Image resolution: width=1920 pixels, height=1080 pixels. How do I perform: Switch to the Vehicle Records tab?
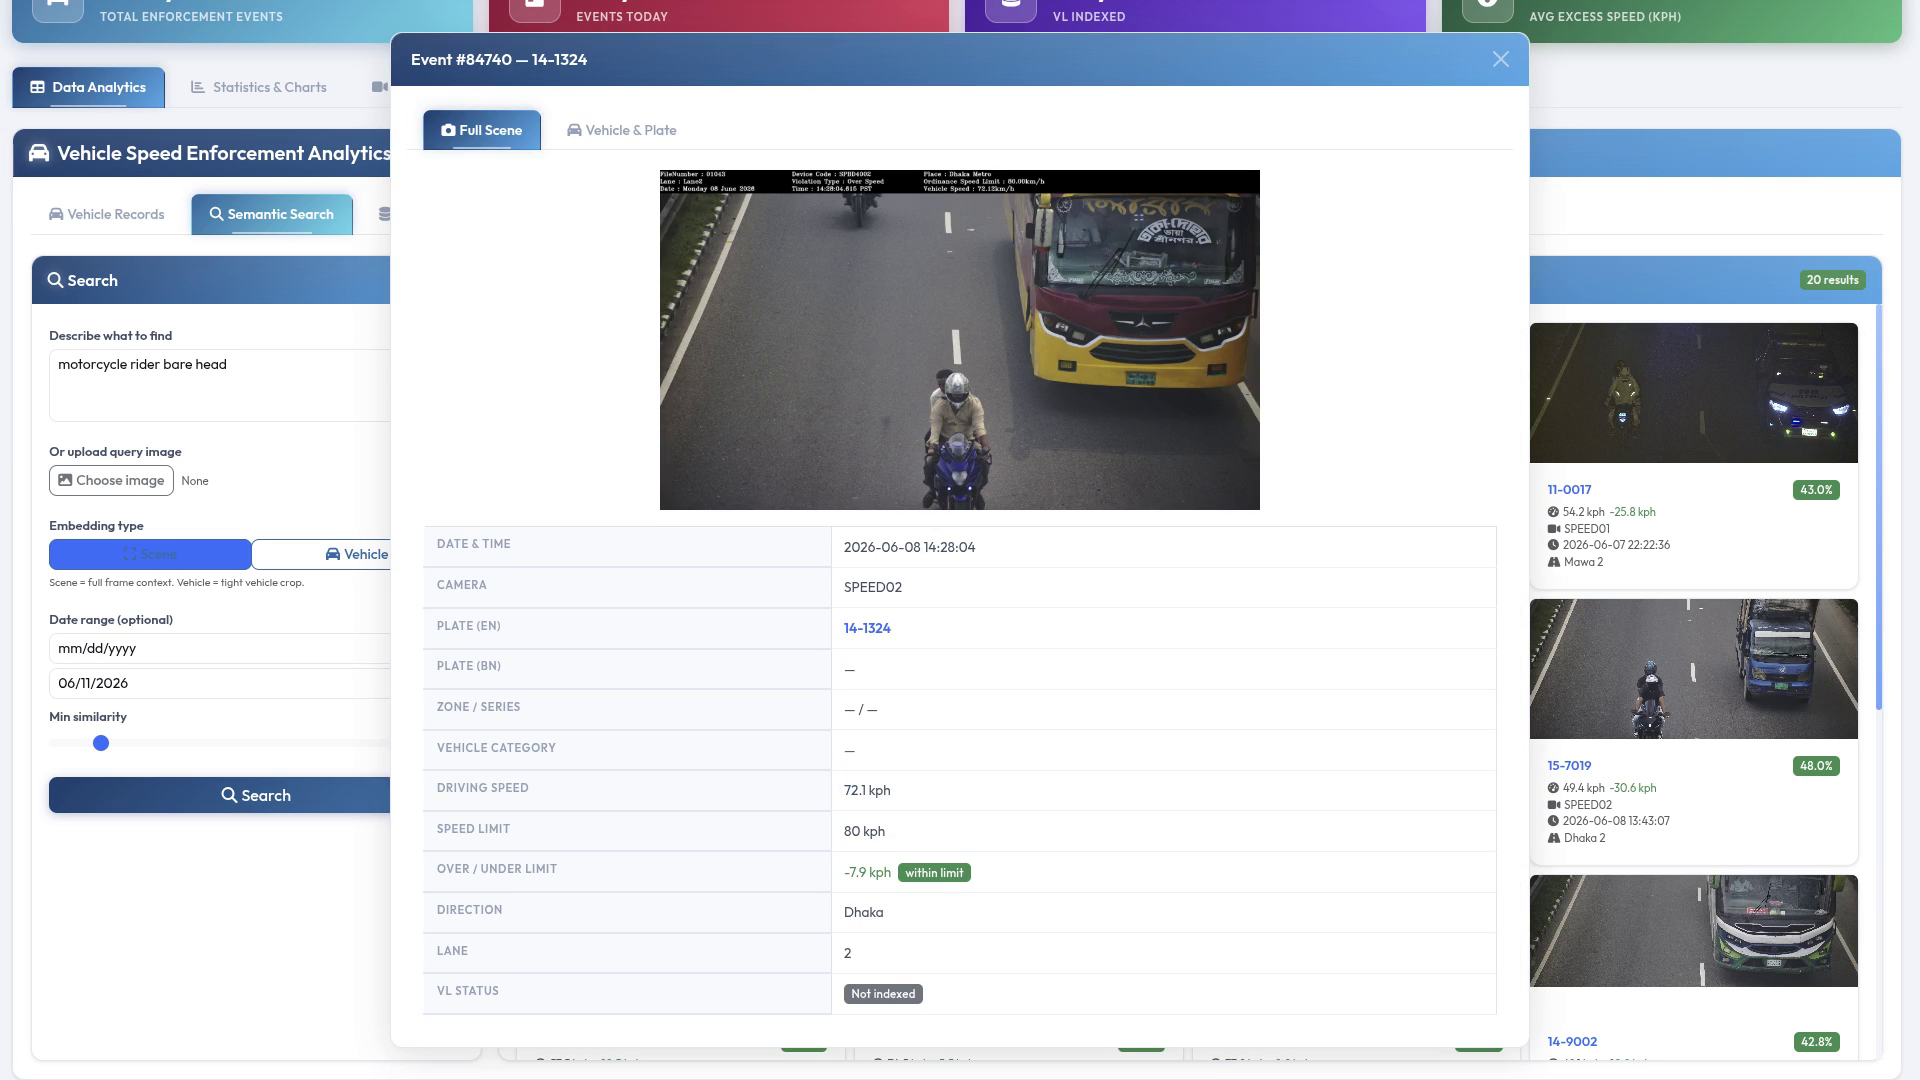pyautogui.click(x=107, y=214)
